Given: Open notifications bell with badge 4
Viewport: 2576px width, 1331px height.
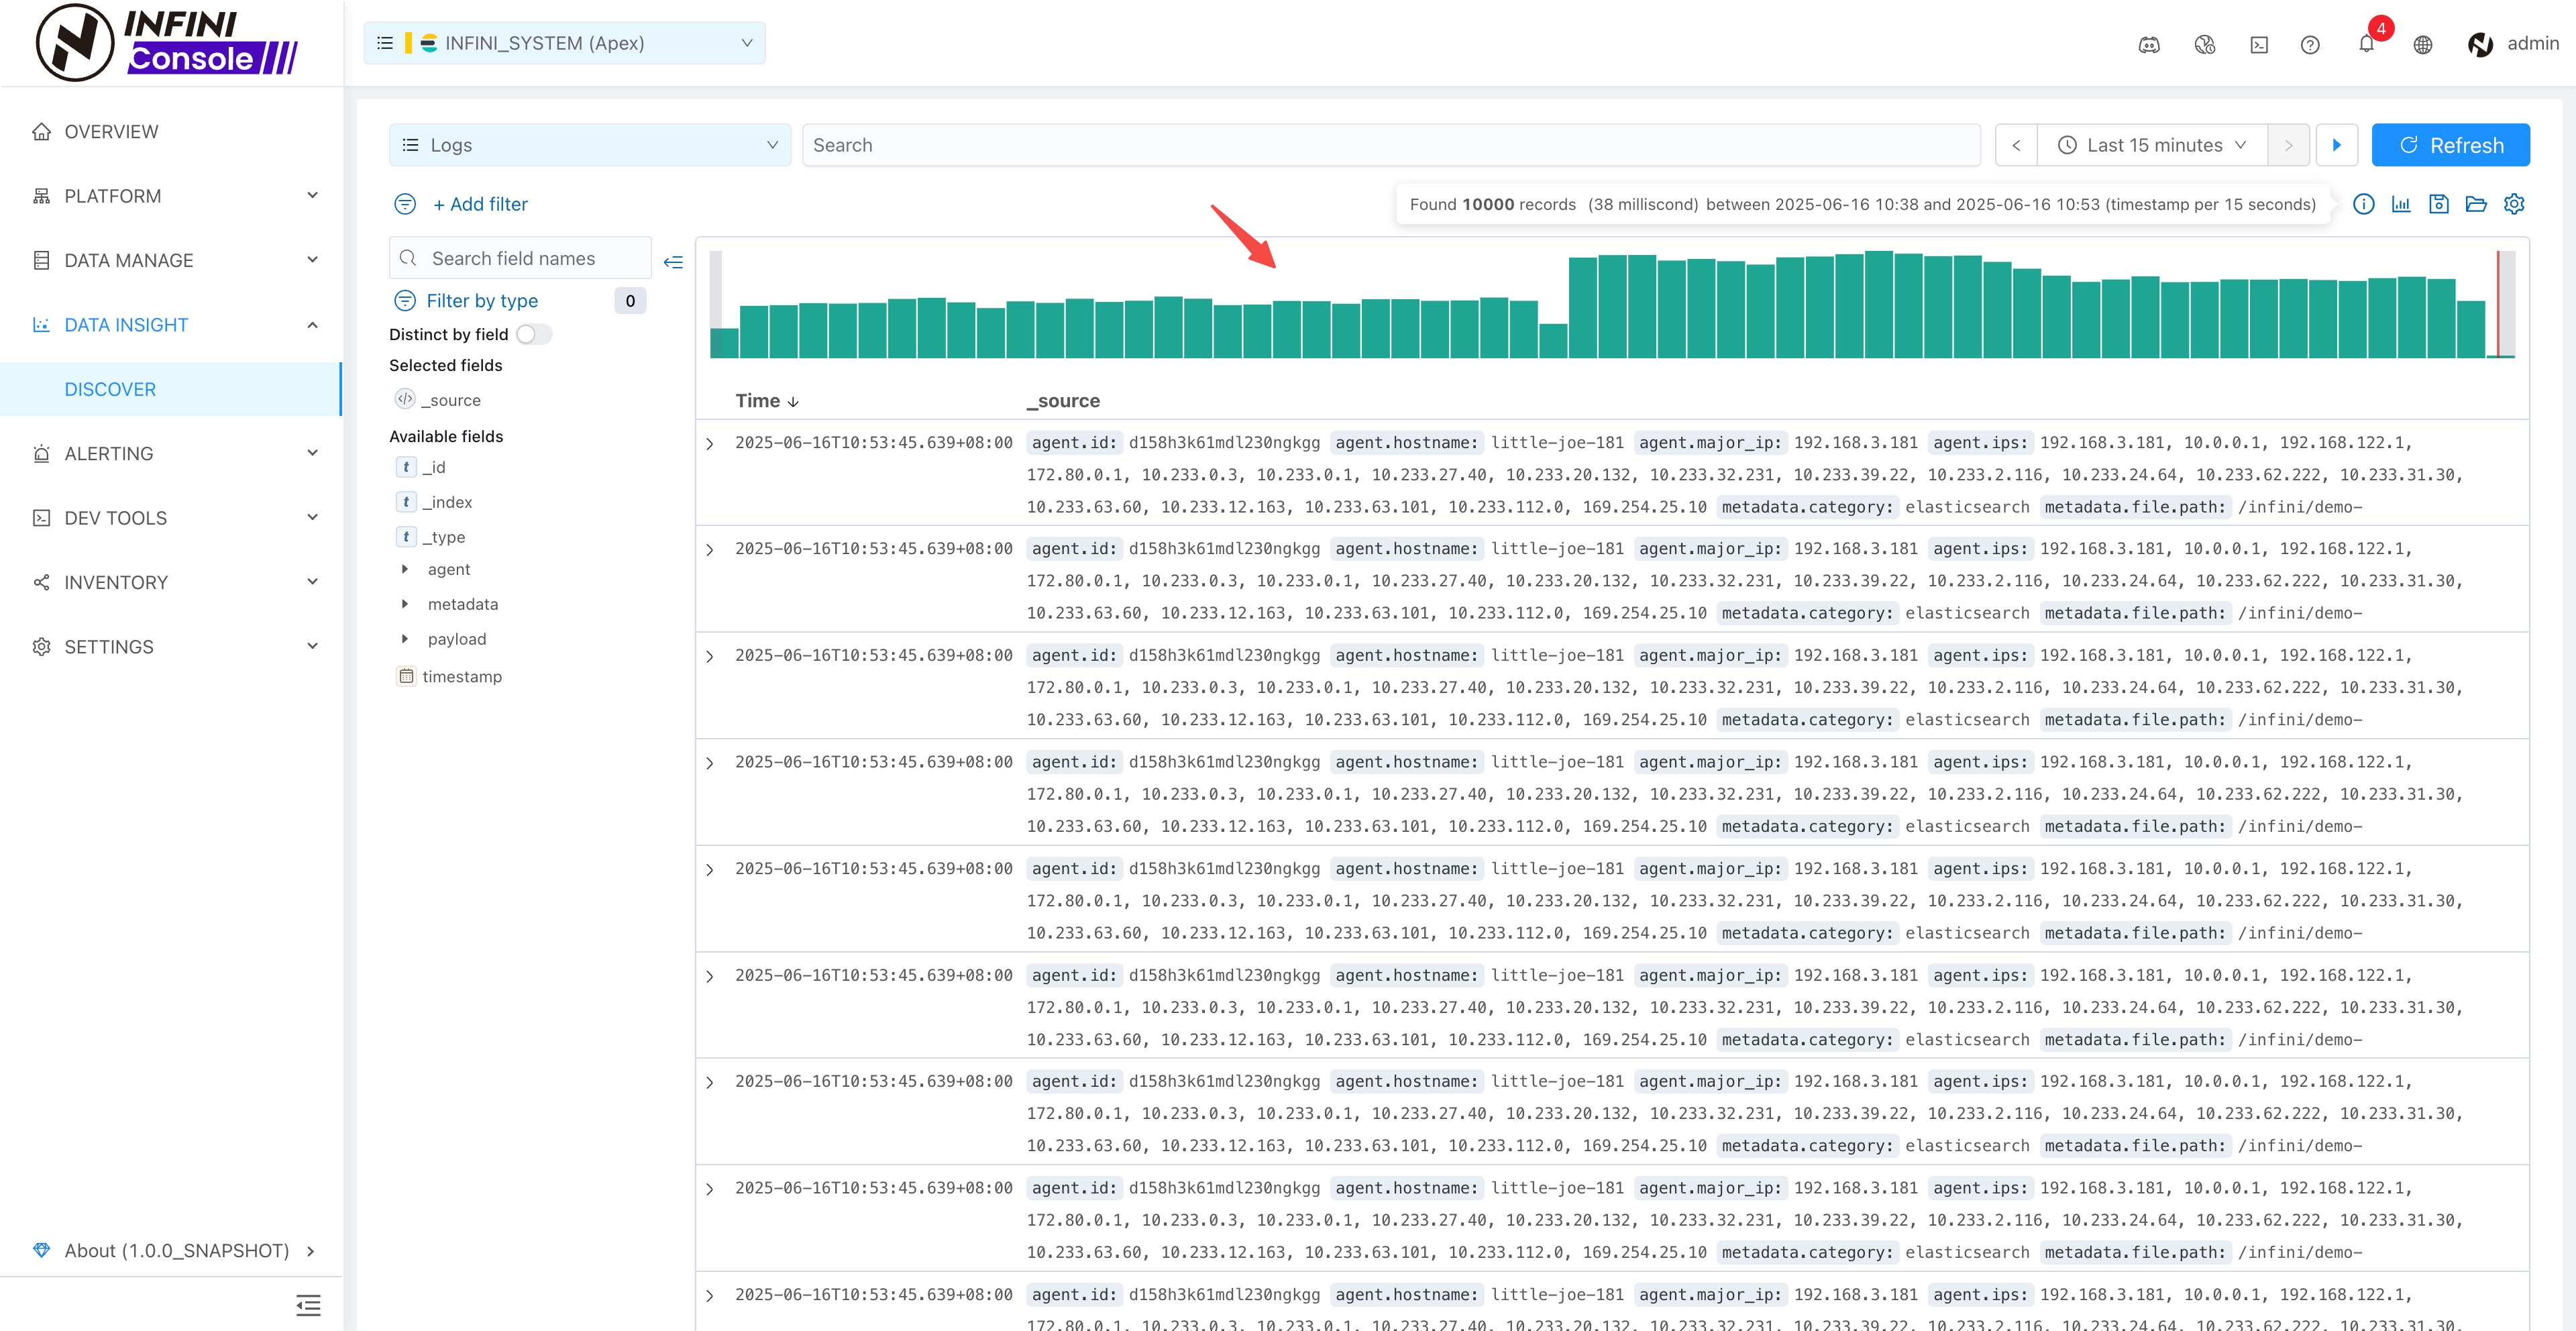Looking at the screenshot, I should (x=2366, y=43).
